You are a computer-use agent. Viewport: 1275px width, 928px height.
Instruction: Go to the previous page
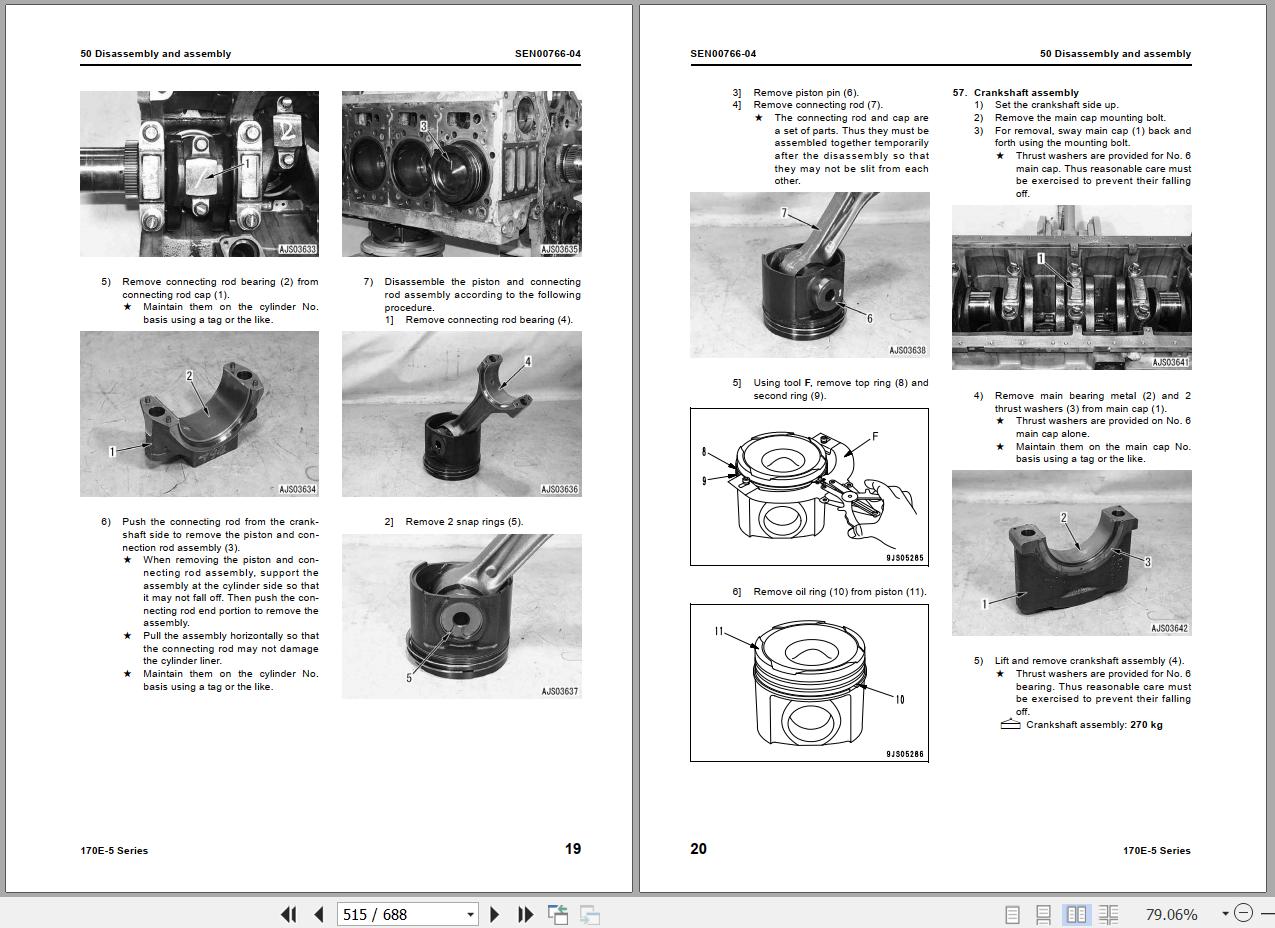319,914
